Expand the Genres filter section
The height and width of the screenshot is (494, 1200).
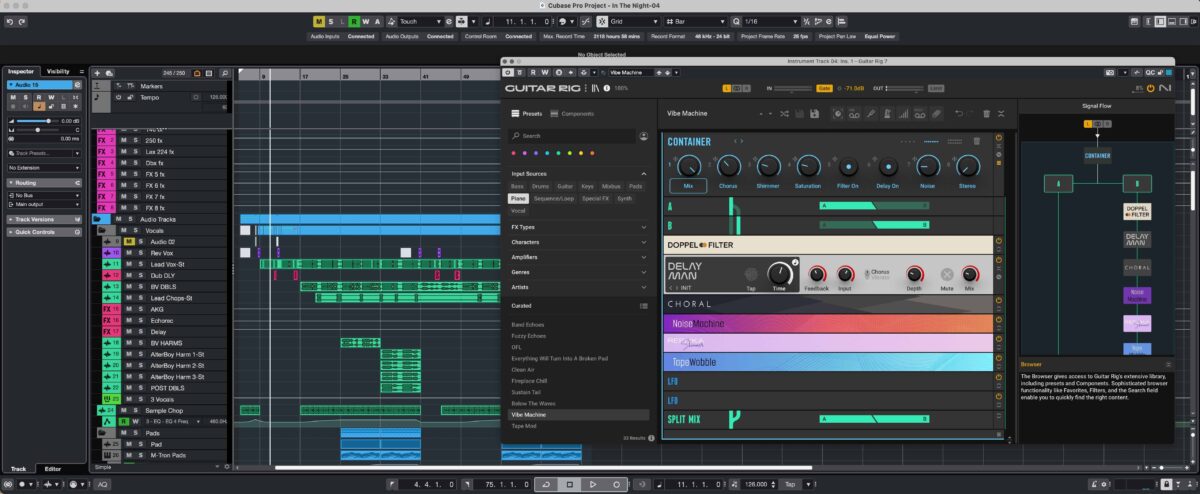coord(643,272)
